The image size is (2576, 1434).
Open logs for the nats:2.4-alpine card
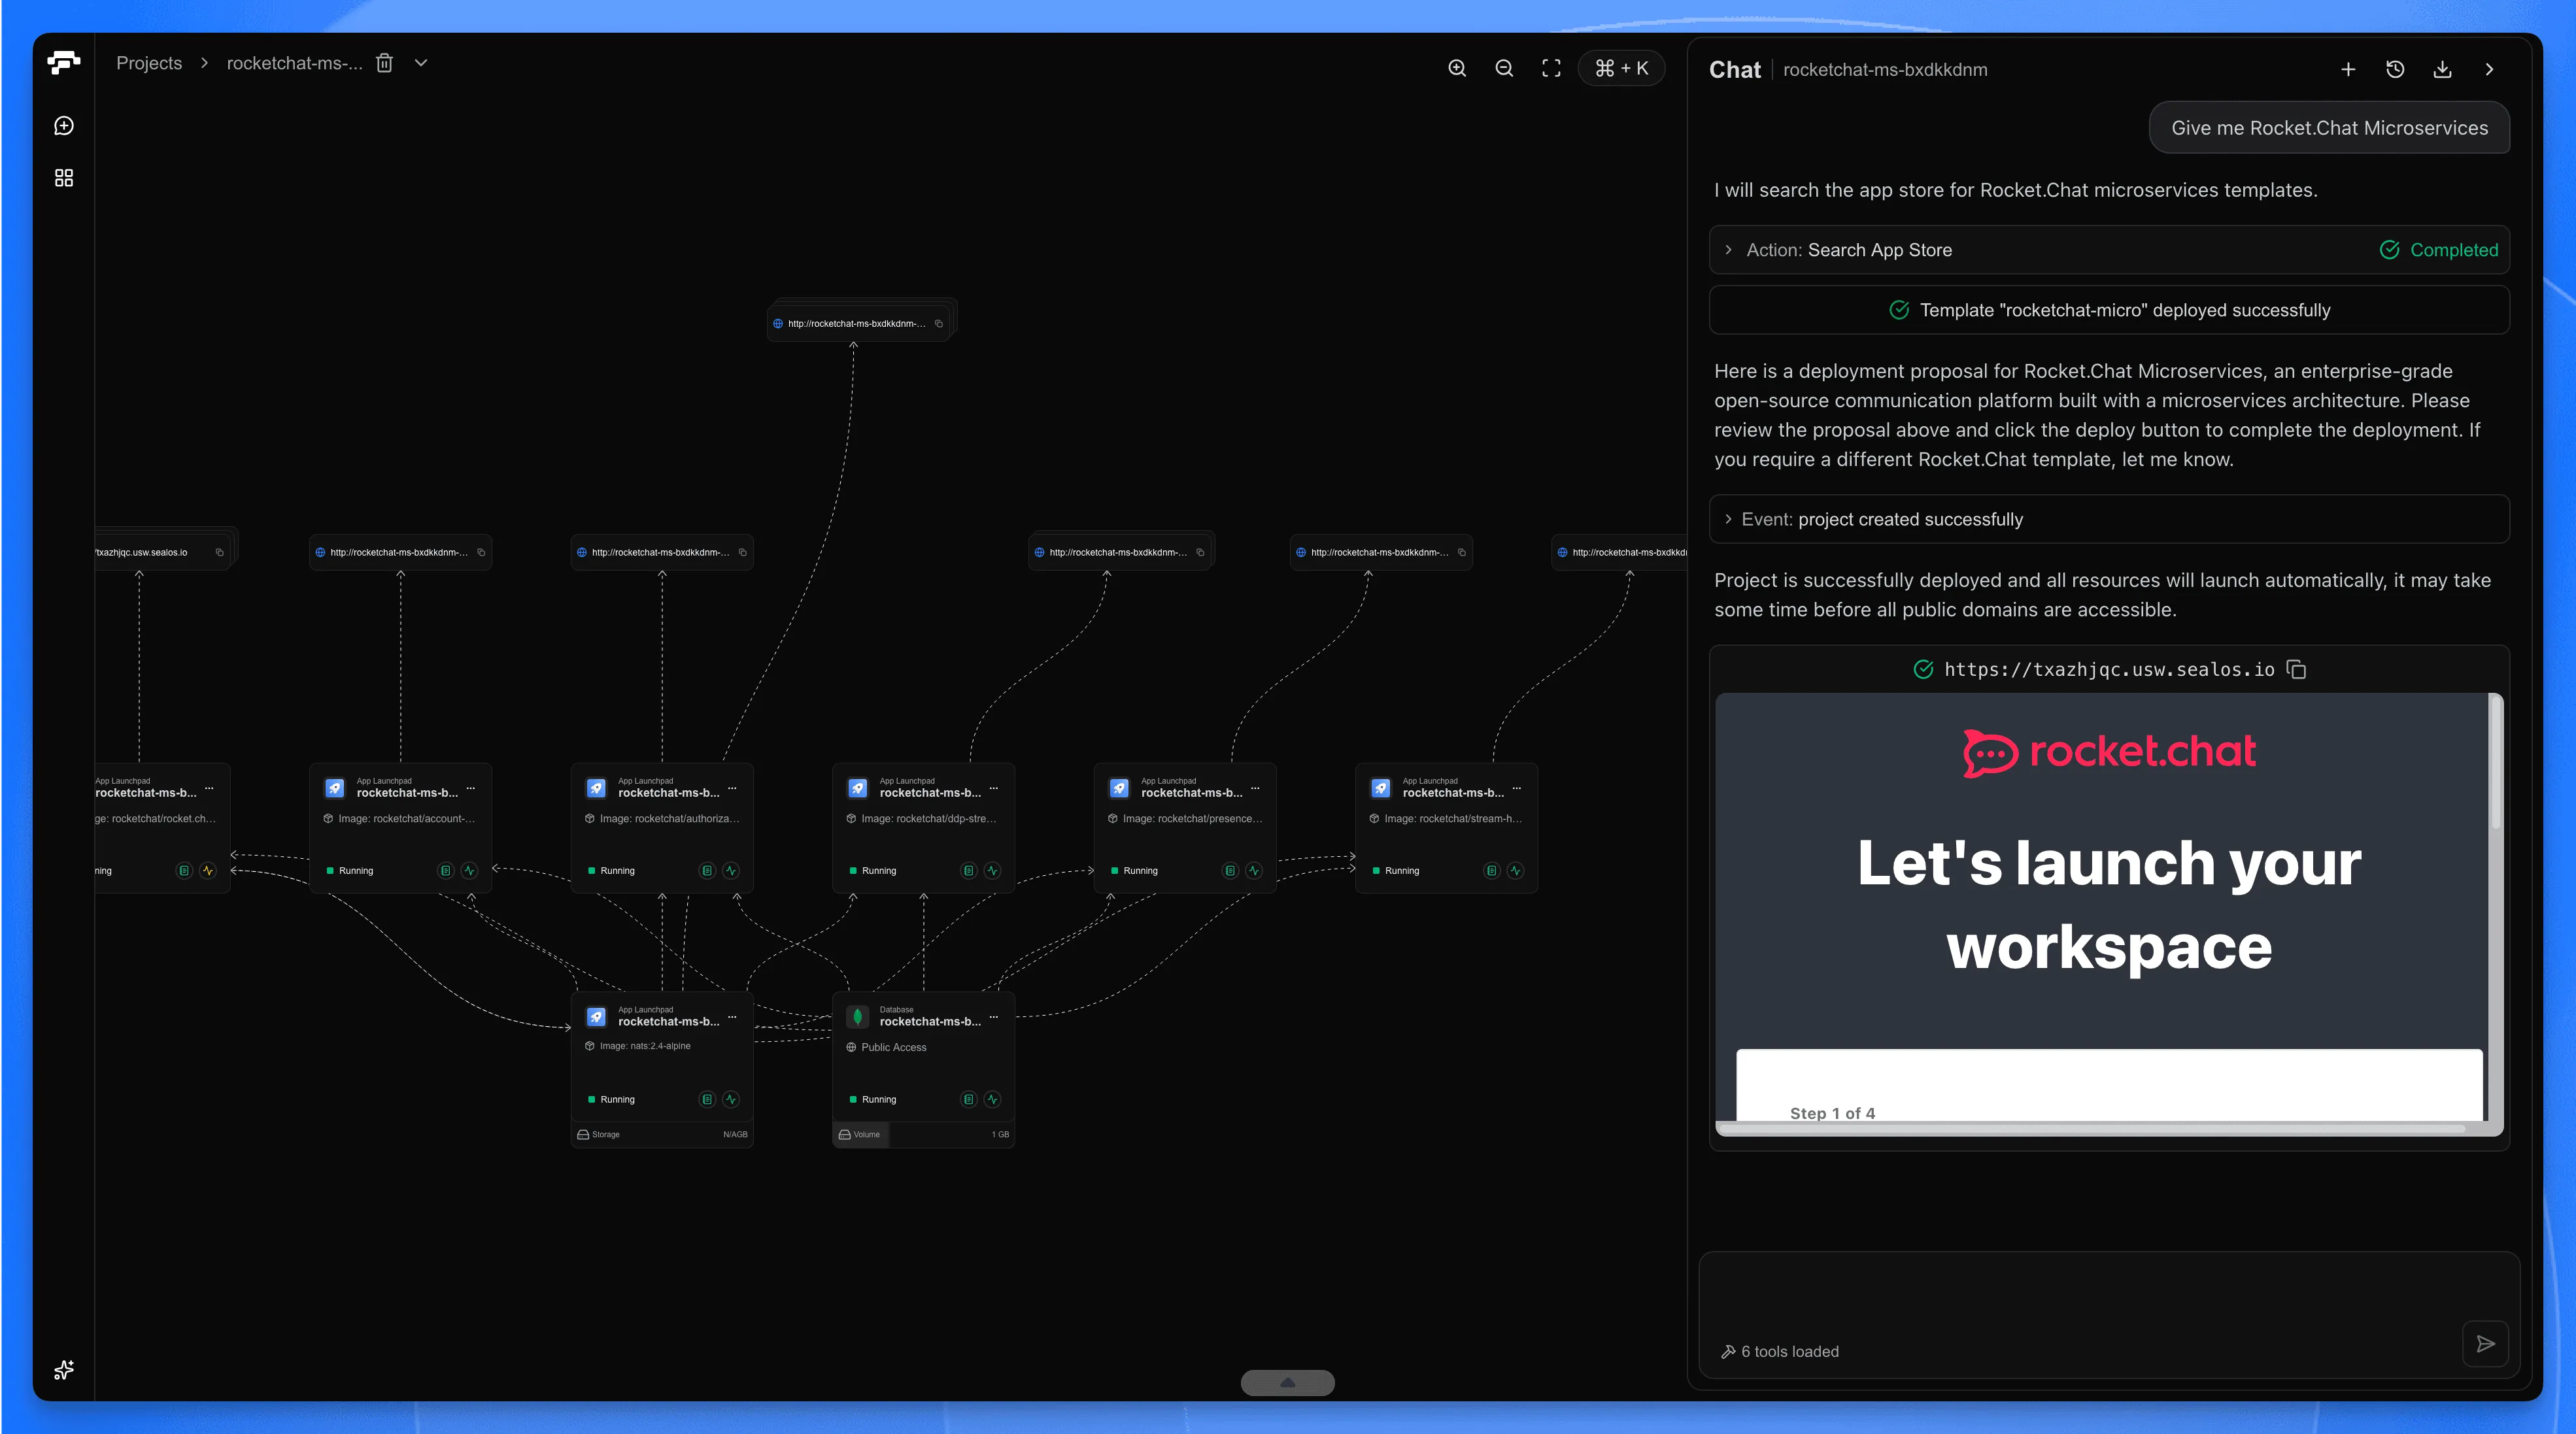click(x=707, y=1100)
